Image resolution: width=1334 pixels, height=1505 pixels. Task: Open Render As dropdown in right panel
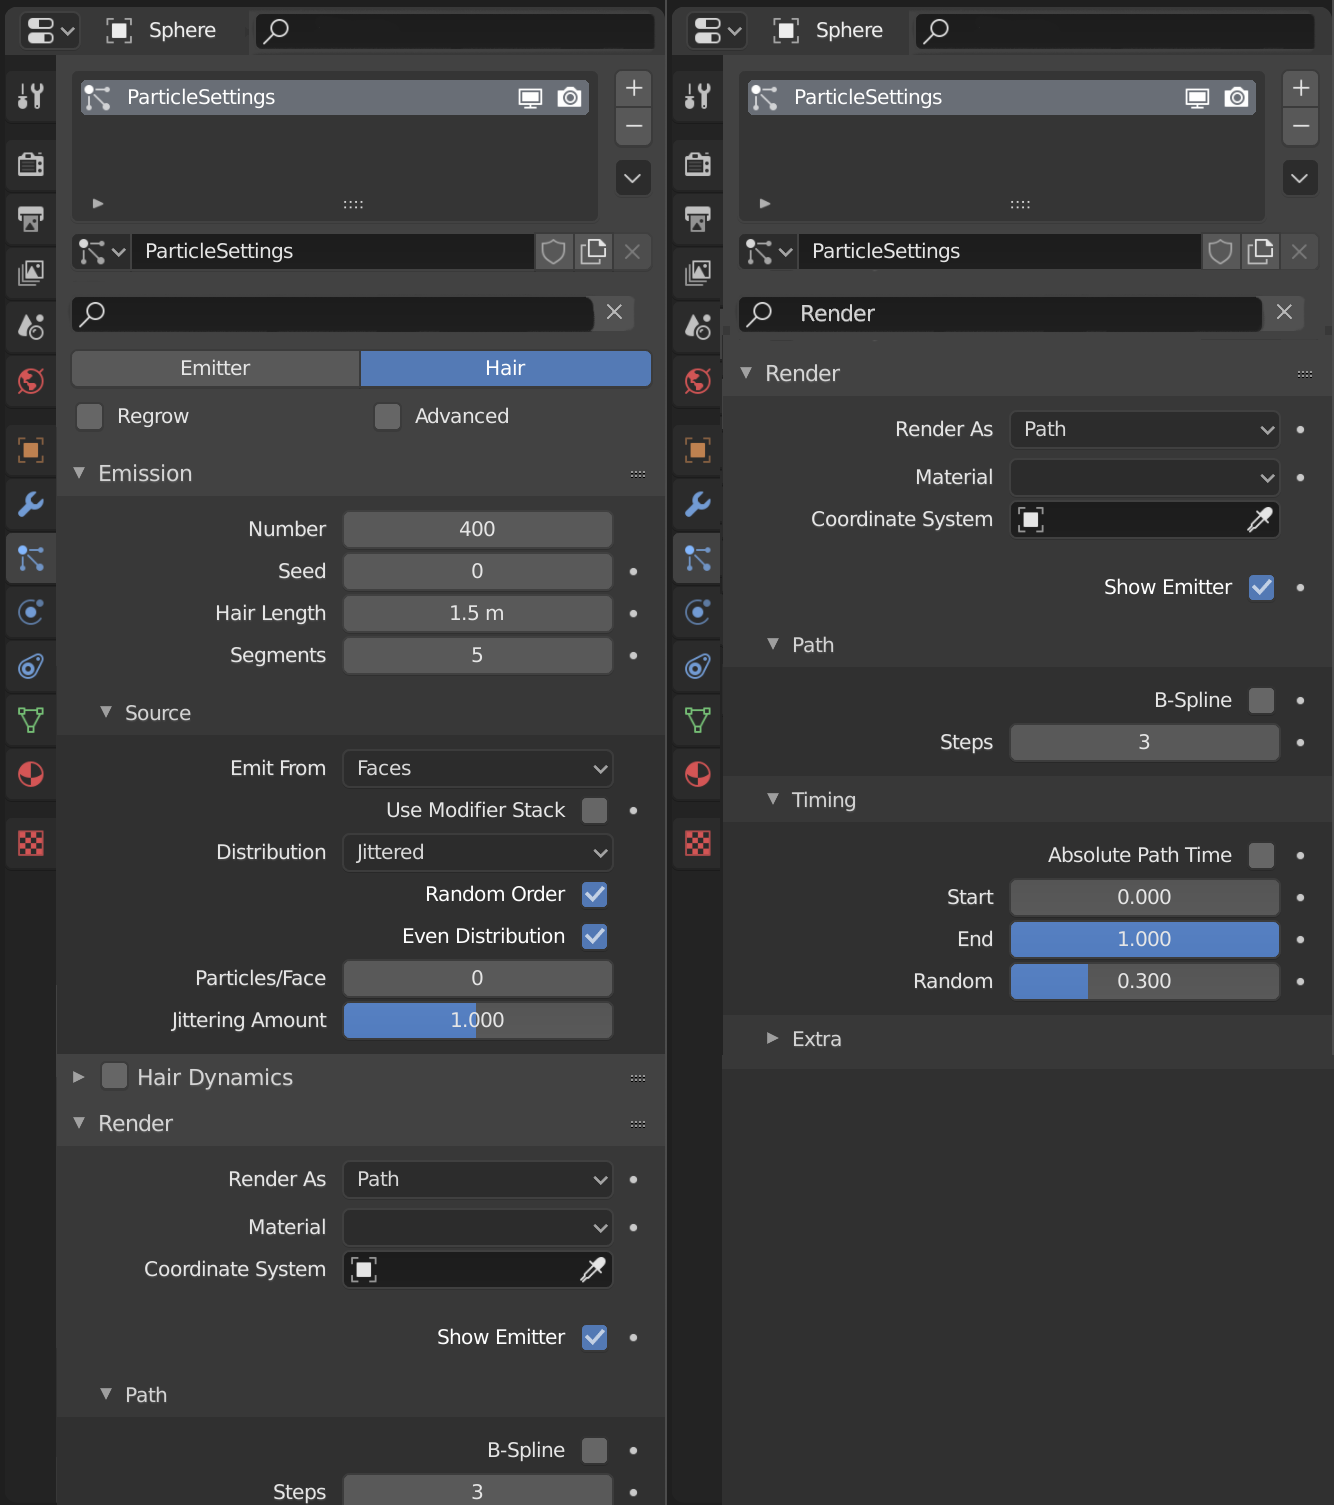1145,429
